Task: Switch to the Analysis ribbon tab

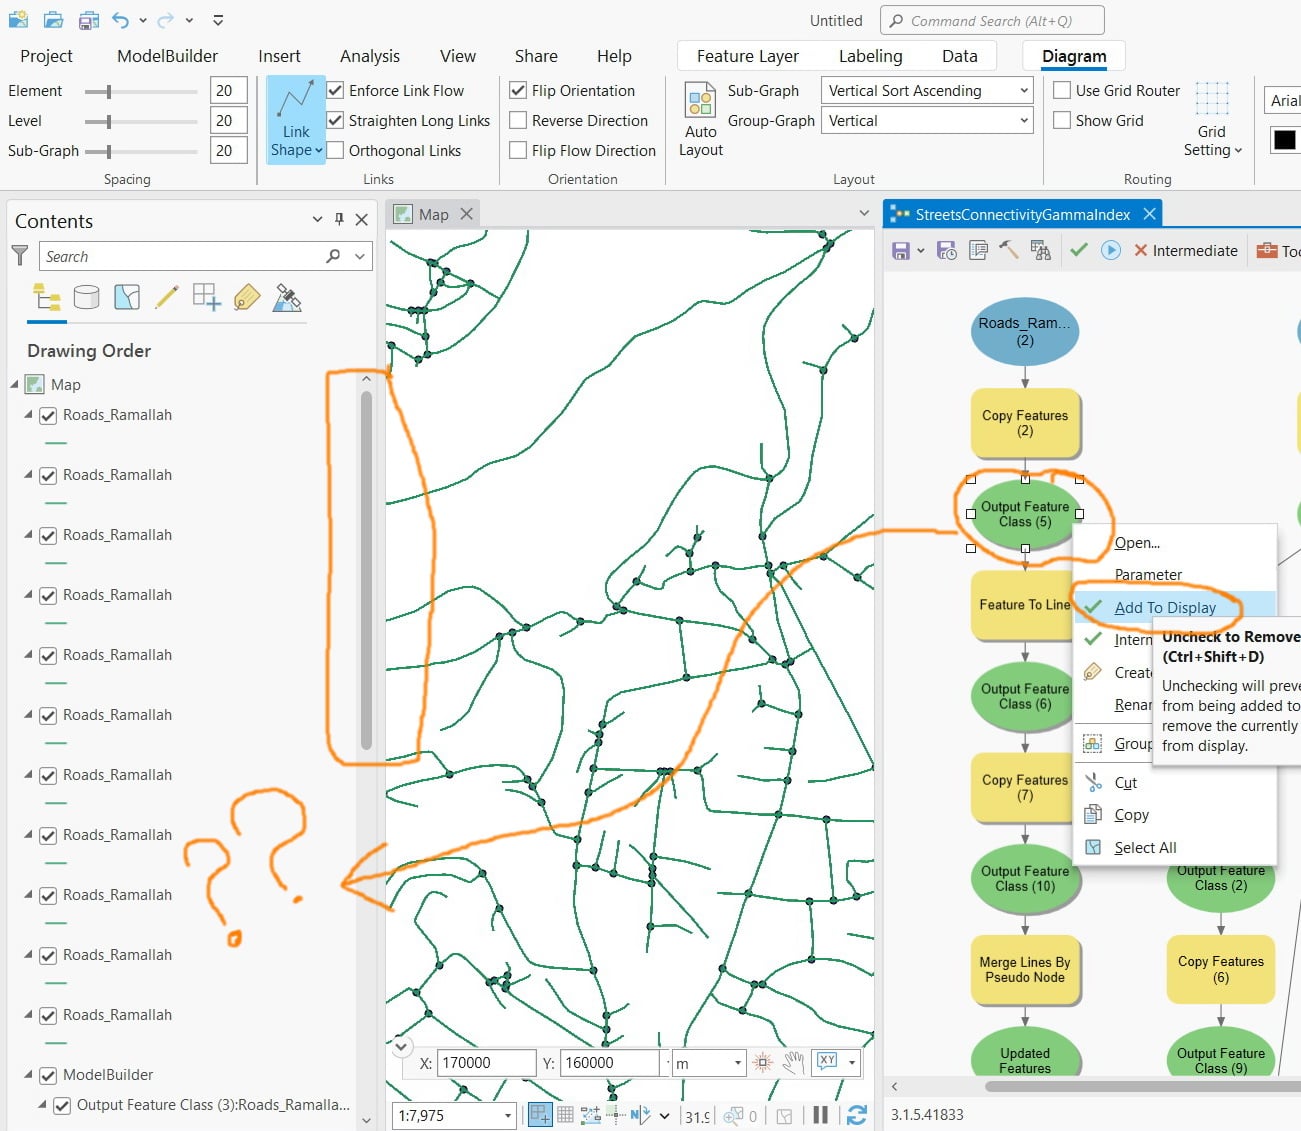Action: point(370,56)
